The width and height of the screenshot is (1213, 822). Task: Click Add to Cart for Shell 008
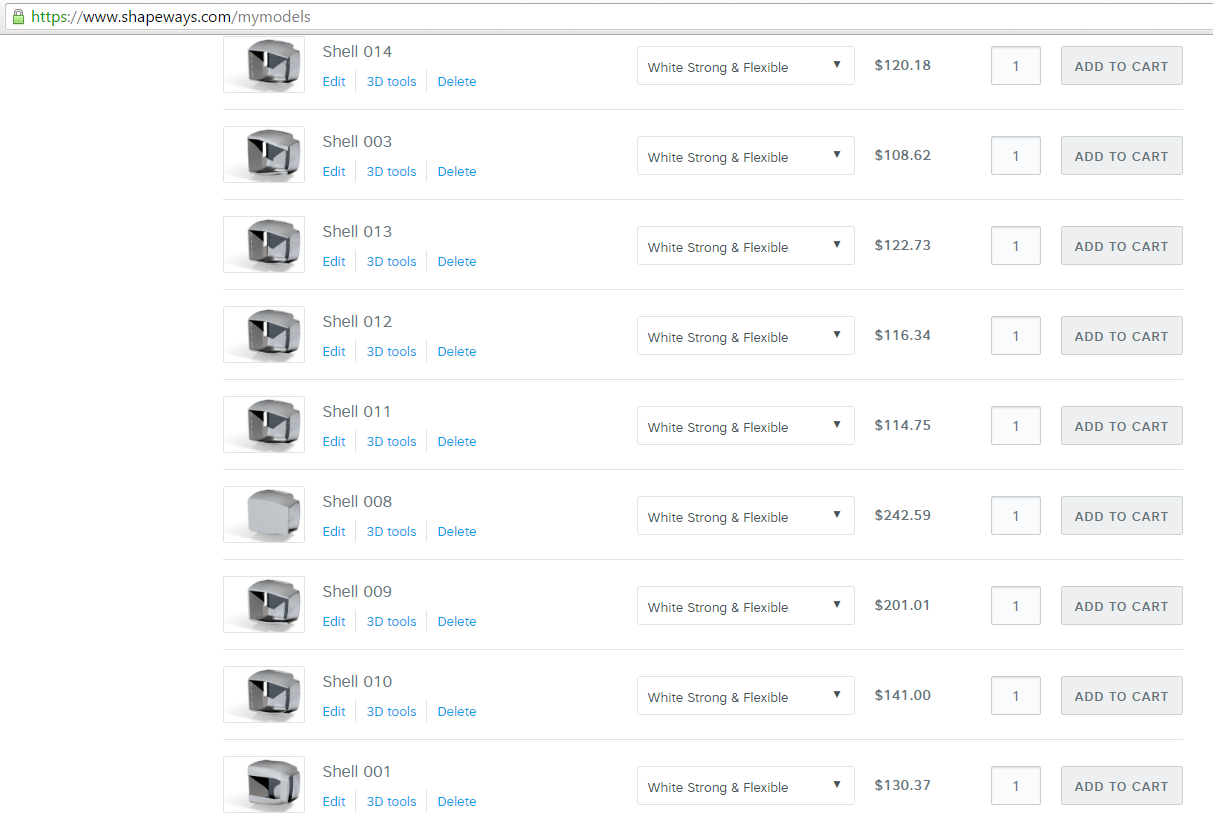1121,515
